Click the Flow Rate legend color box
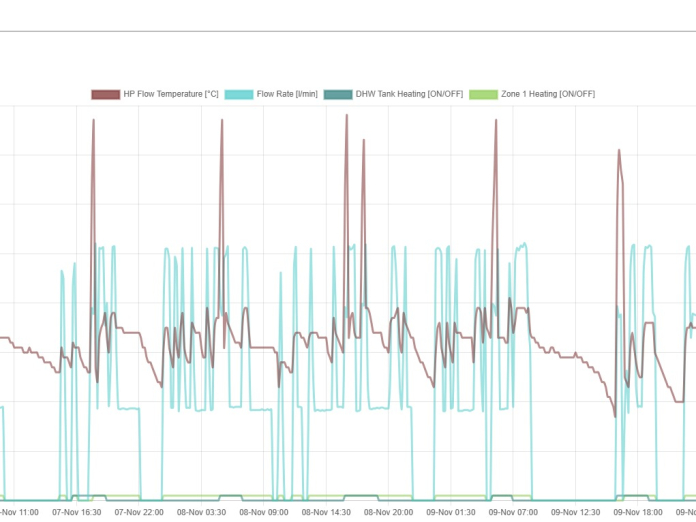This screenshot has width=696, height=522. 239,94
